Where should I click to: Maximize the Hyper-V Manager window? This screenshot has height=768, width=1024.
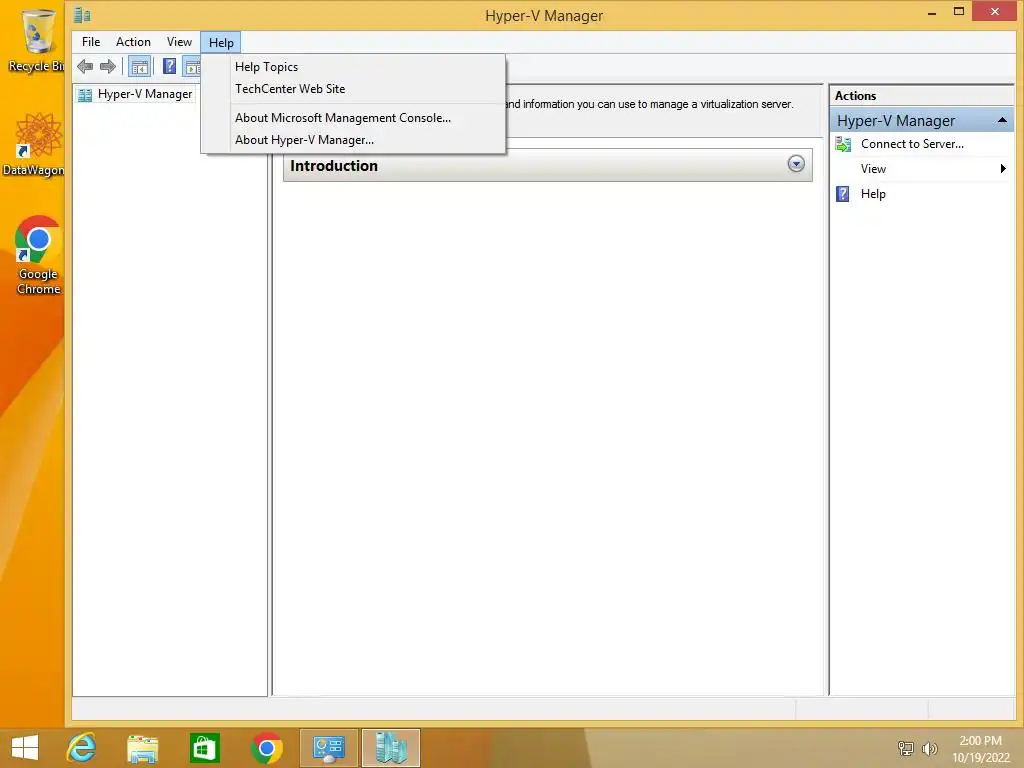959,12
